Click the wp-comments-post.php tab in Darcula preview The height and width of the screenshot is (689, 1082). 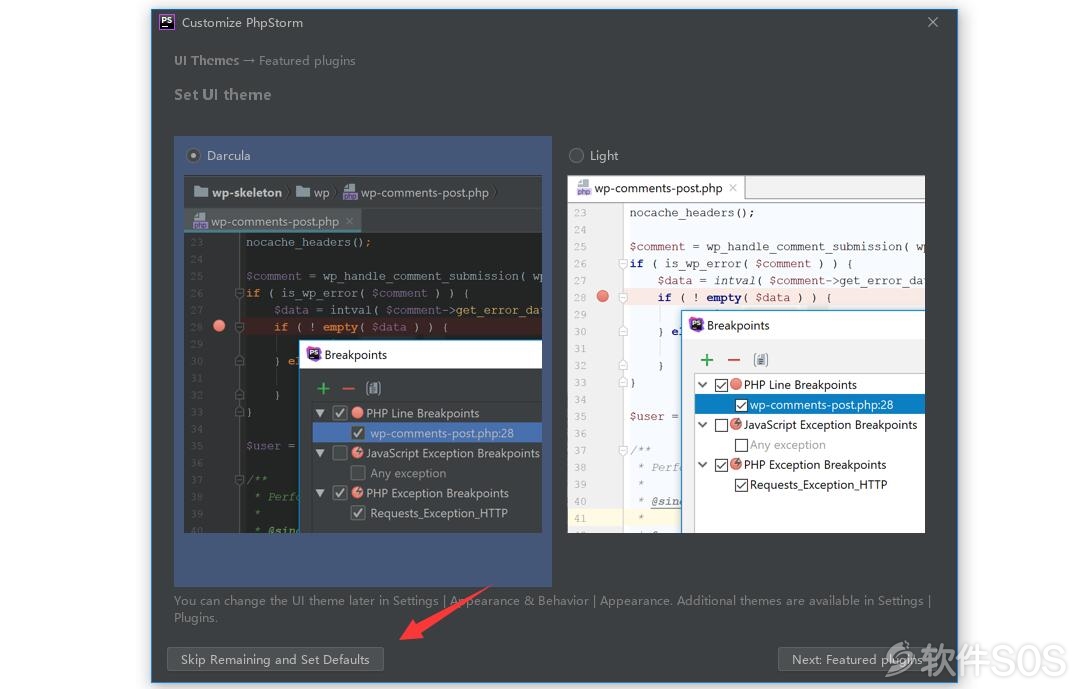click(x=274, y=221)
